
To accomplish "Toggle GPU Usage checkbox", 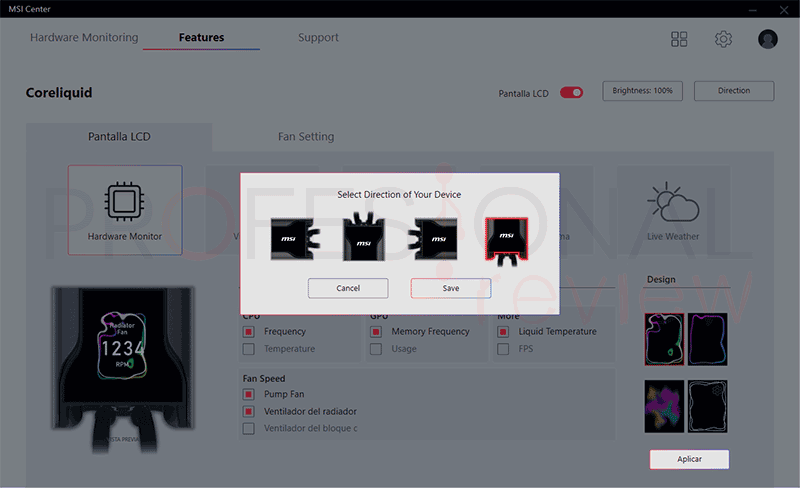I will [376, 349].
